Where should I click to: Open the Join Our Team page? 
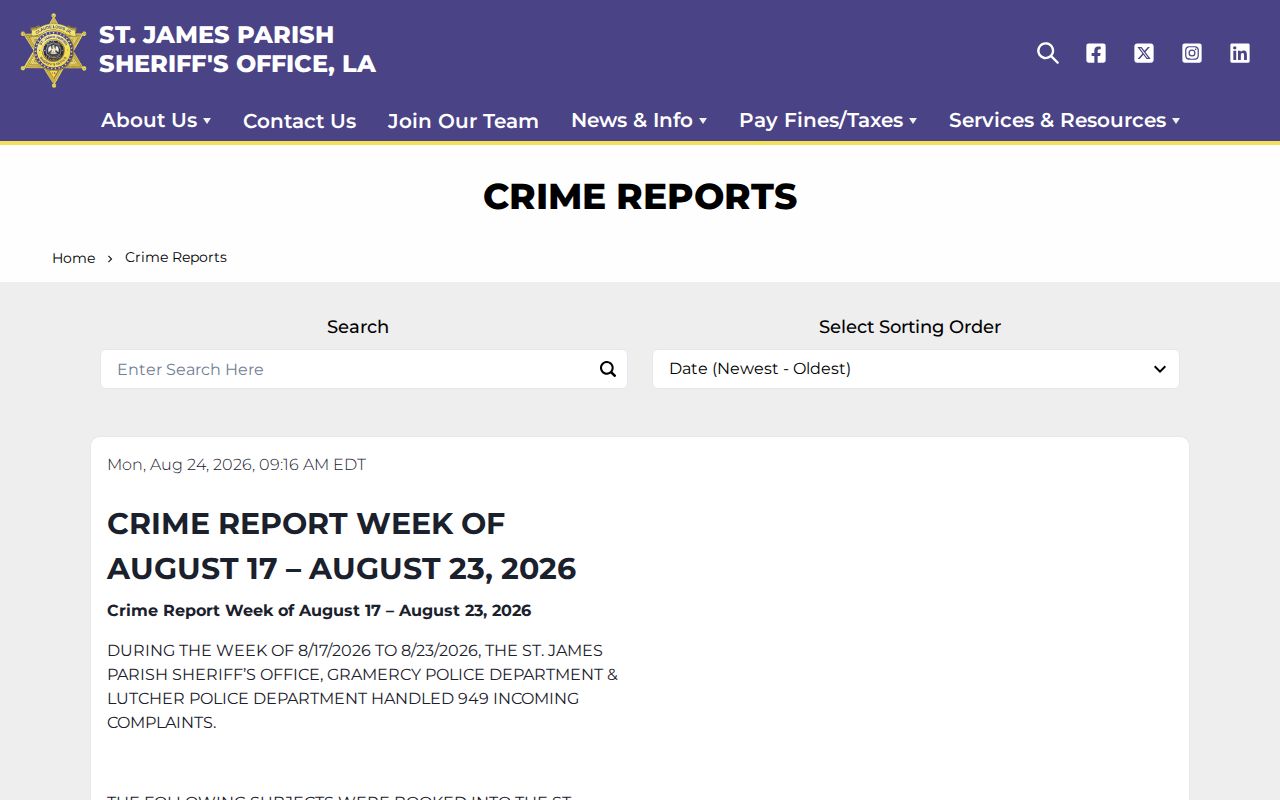pos(463,121)
